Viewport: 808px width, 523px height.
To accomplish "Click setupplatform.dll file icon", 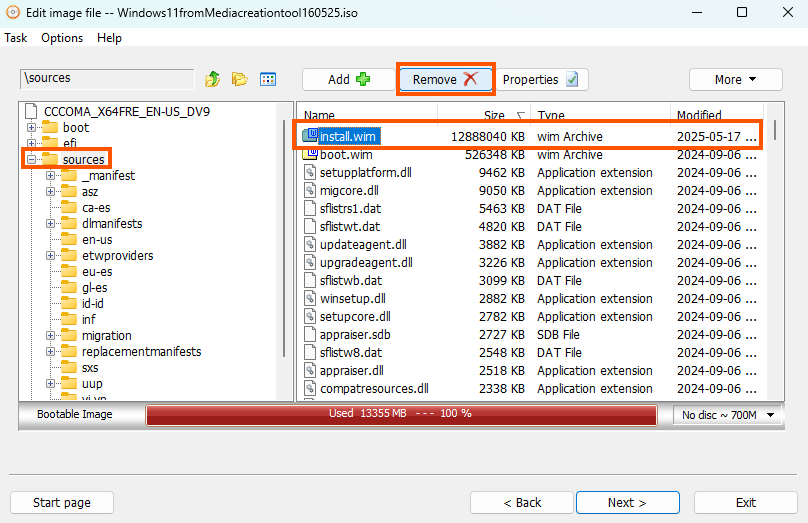I will pos(310,172).
